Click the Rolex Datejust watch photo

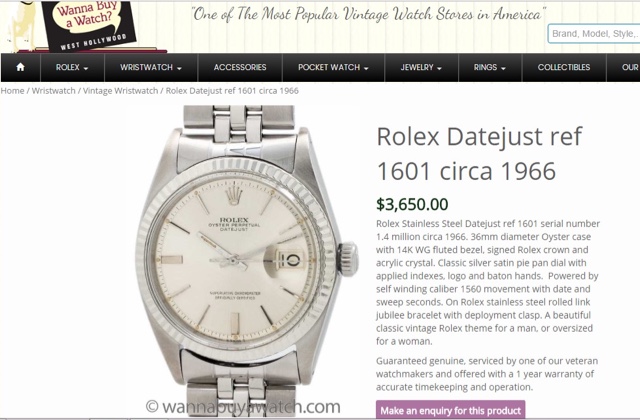244,261
